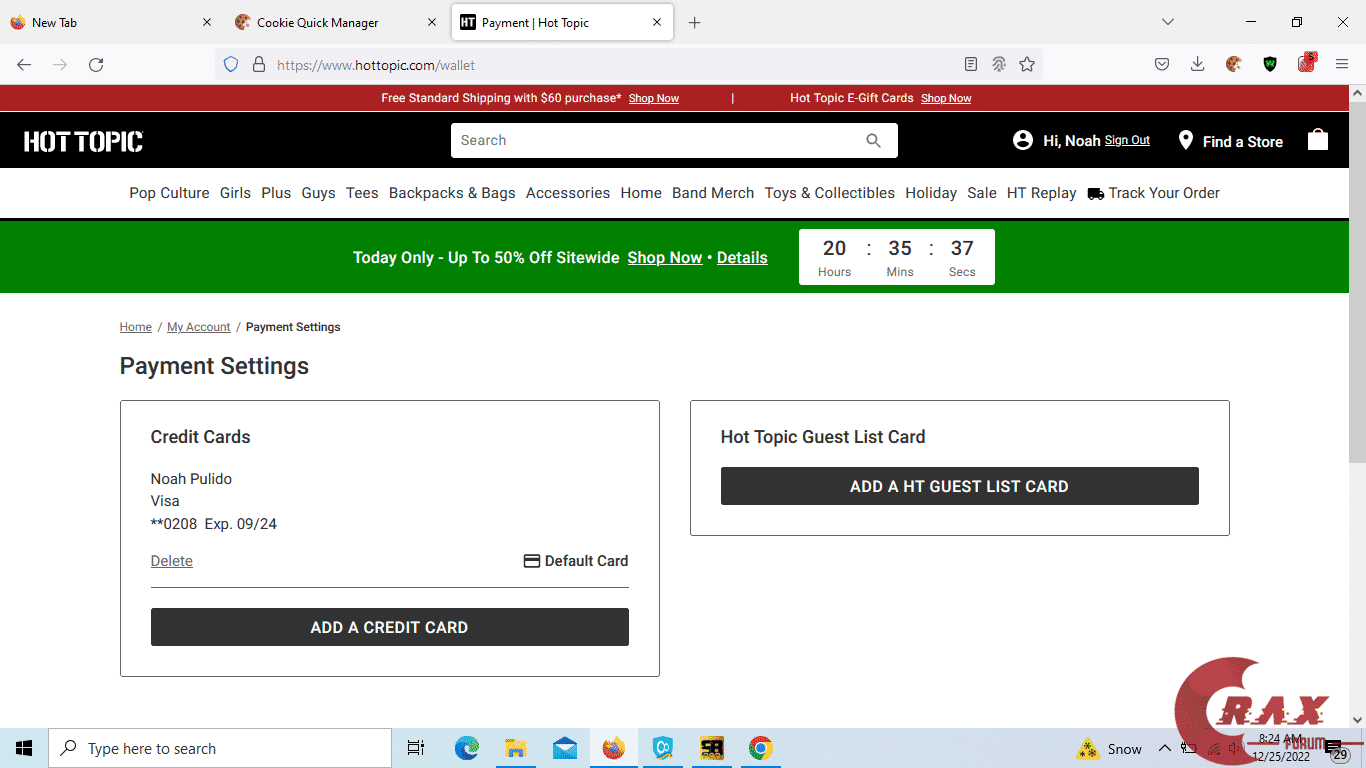Go to My Account breadcrumb
Viewport: 1366px width, 768px height.
[199, 327]
